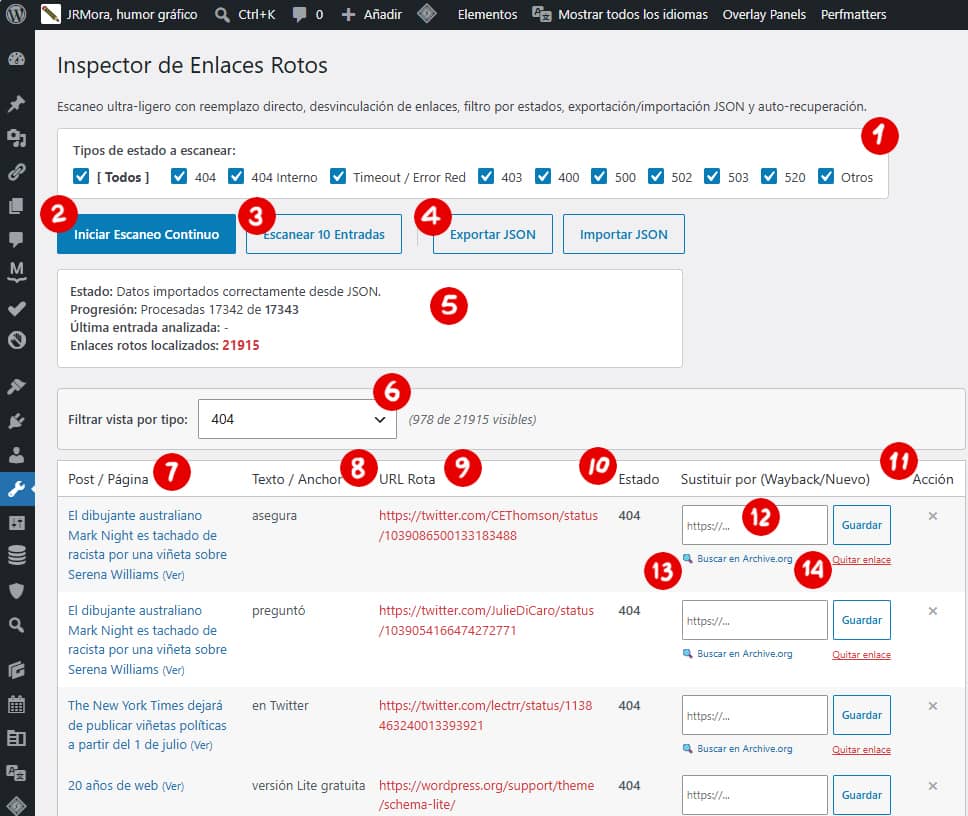The height and width of the screenshot is (816, 968).
Task: Toggle the Timeout / Error Red checkbox
Action: point(338,177)
